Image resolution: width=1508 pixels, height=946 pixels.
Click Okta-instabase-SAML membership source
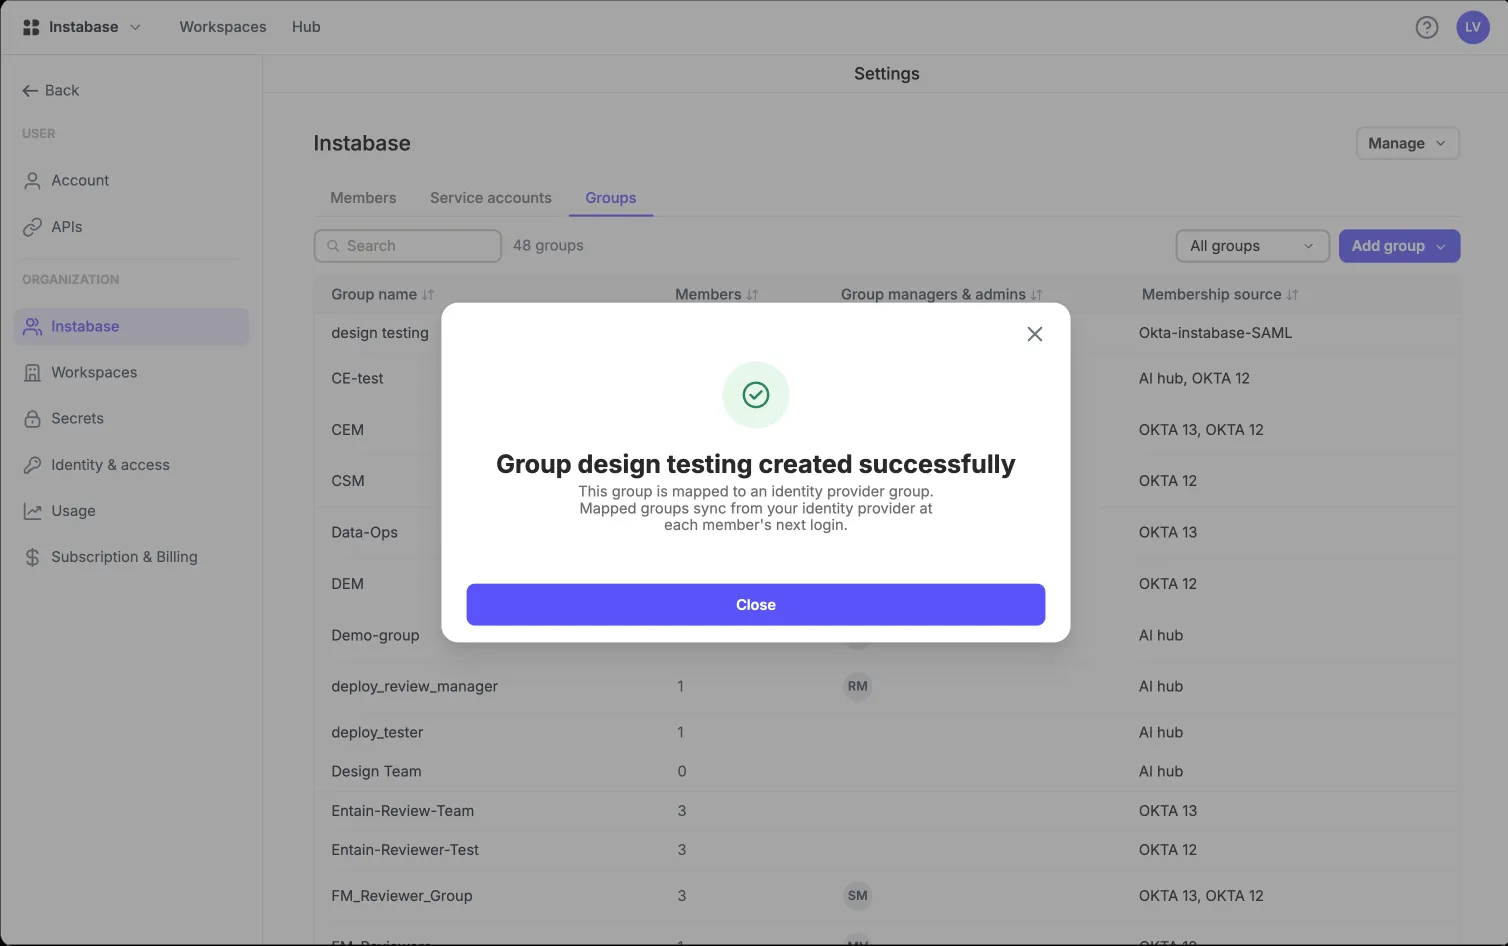(x=1215, y=333)
